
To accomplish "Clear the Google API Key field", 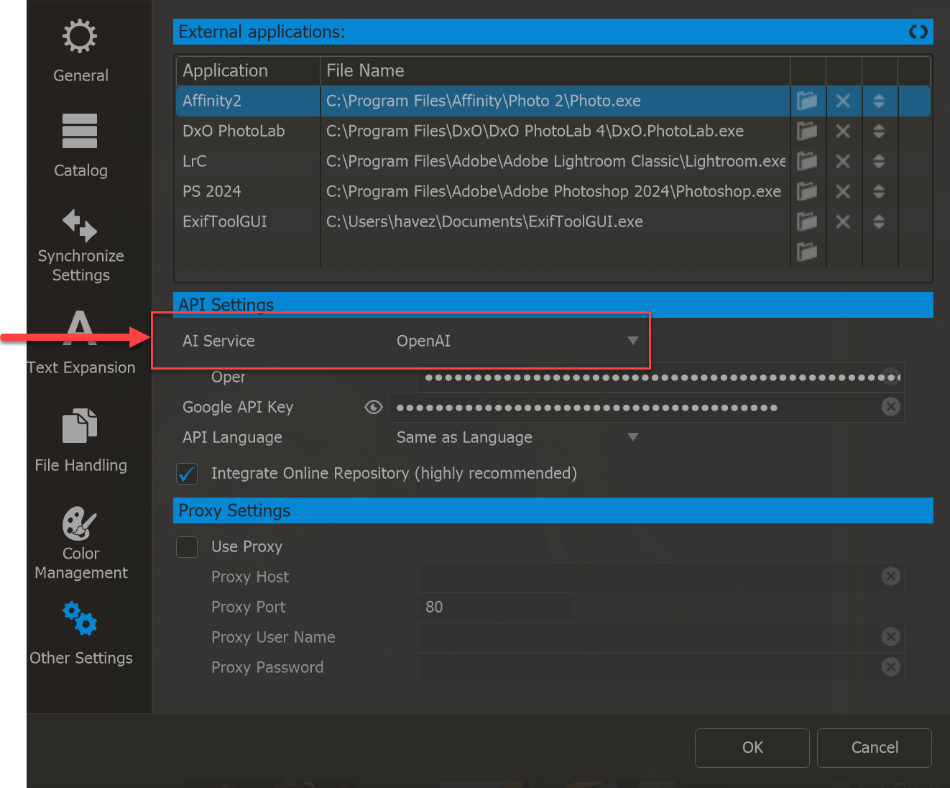I will click(x=891, y=407).
